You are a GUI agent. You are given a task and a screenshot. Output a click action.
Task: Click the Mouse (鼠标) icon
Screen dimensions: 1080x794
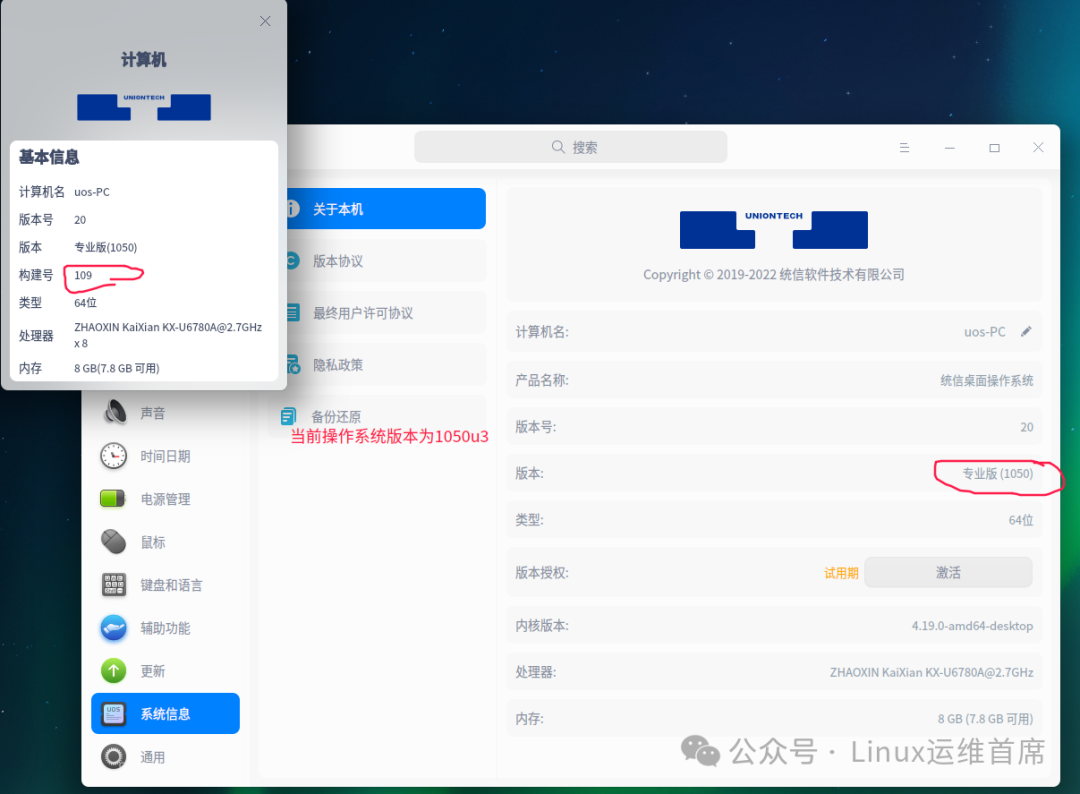[x=114, y=542]
